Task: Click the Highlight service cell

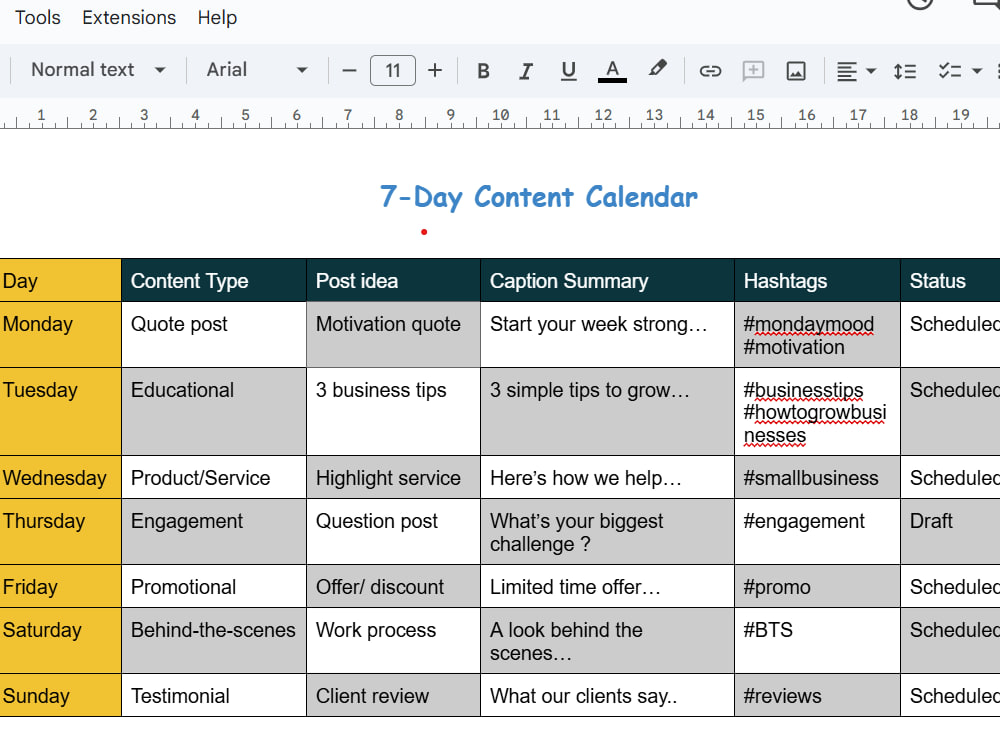Action: pos(393,478)
